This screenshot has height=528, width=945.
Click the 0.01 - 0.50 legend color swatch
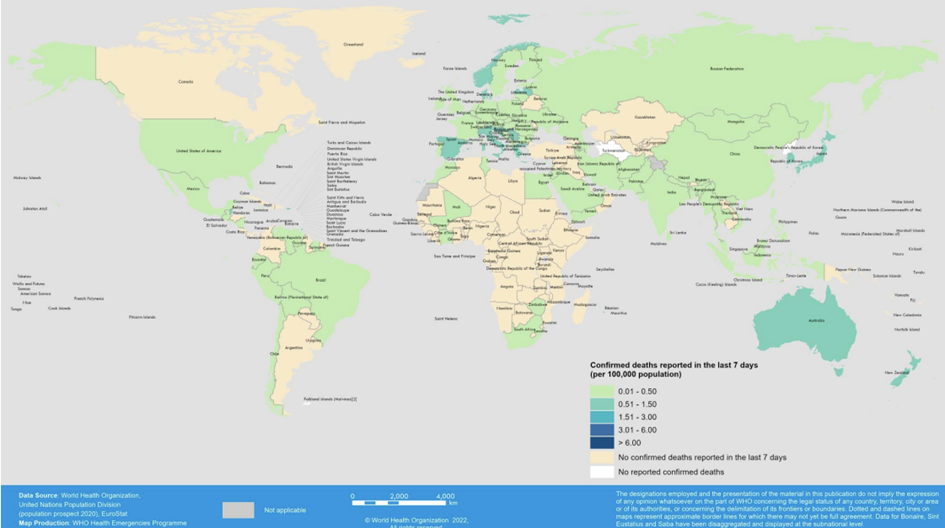click(x=603, y=390)
